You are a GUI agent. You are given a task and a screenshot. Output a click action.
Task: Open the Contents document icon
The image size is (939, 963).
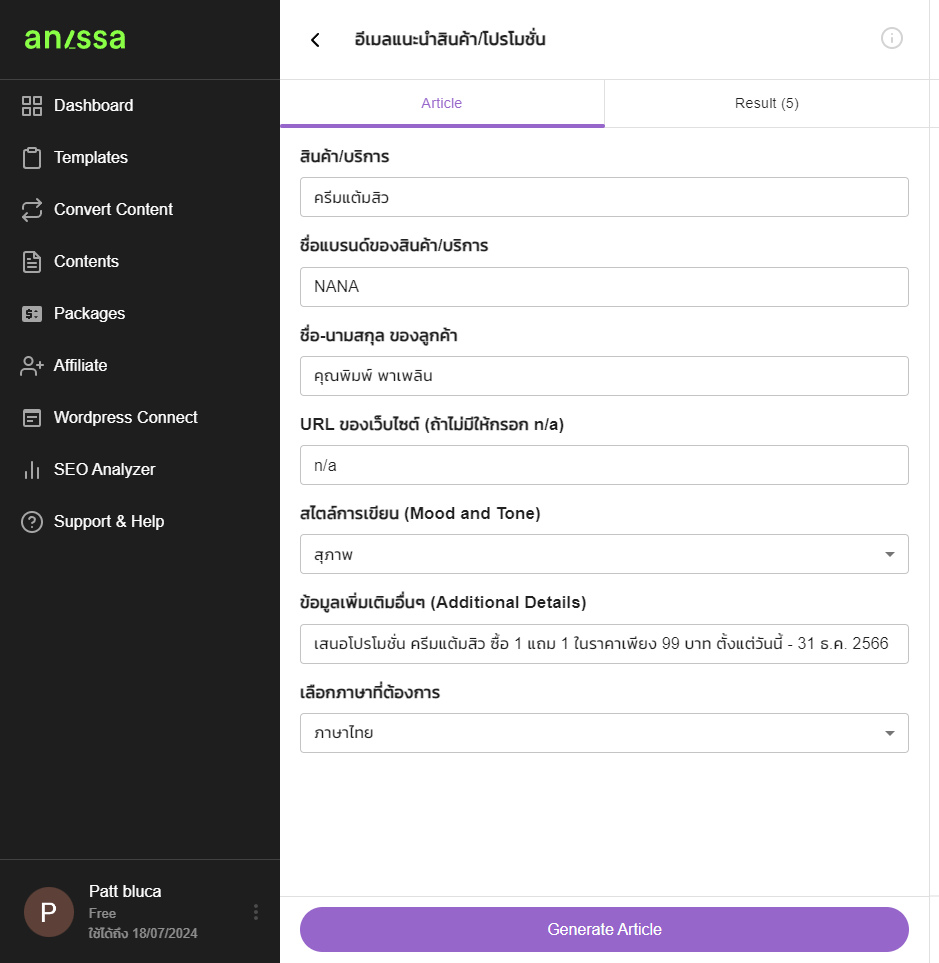[32, 262]
